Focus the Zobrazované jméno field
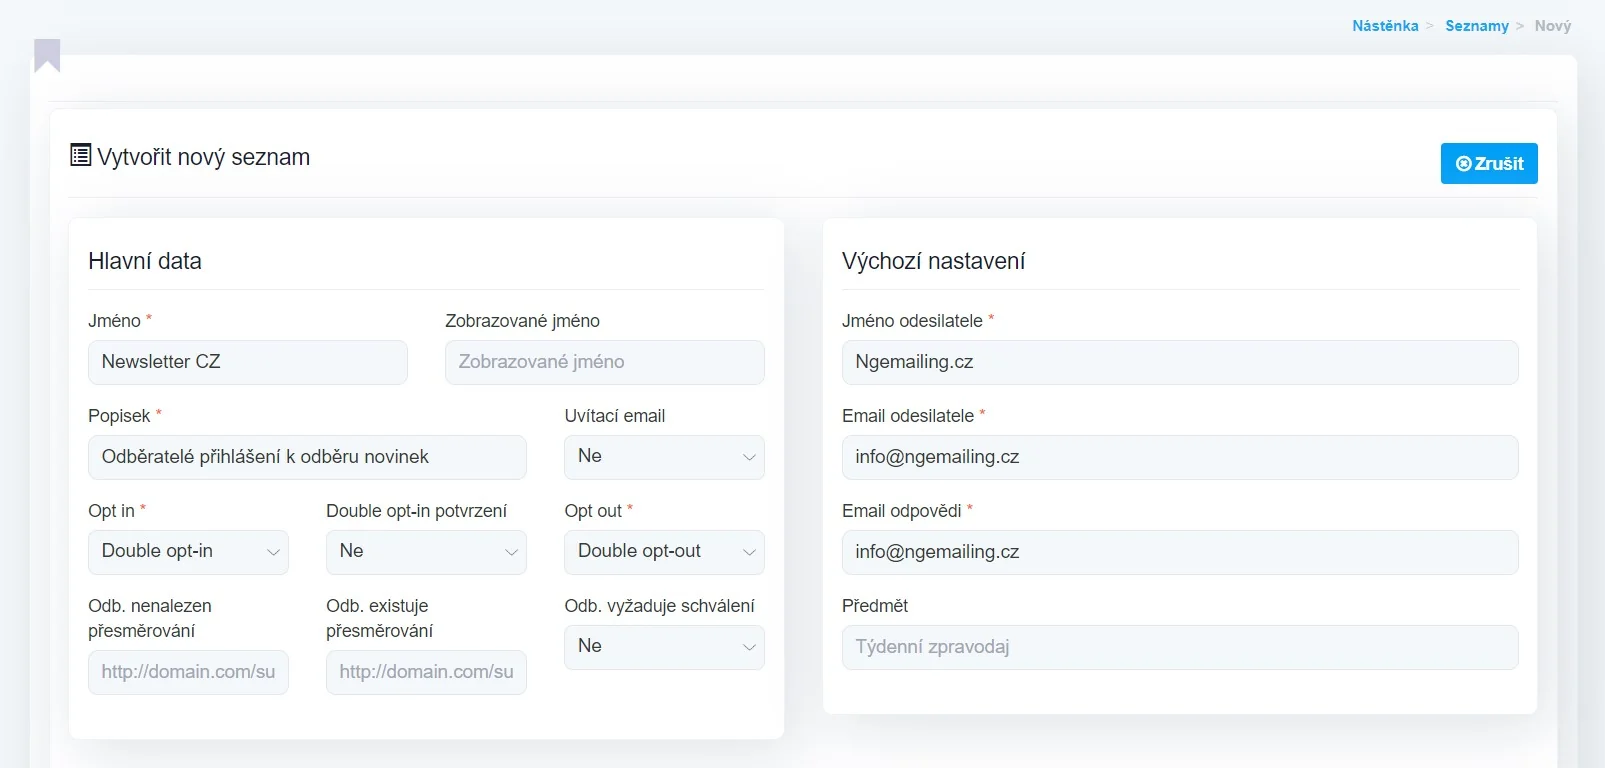 point(604,362)
